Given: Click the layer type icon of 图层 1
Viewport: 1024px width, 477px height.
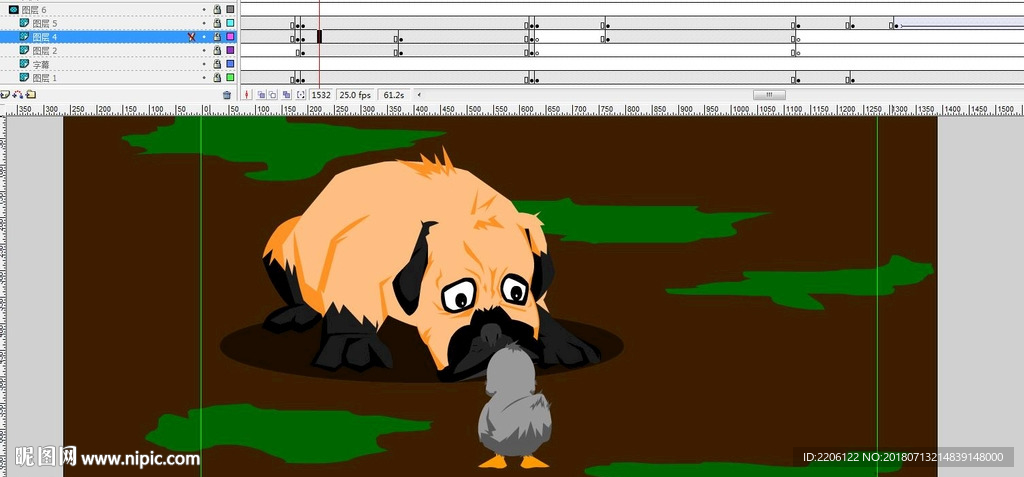Looking at the screenshot, I should [24, 78].
